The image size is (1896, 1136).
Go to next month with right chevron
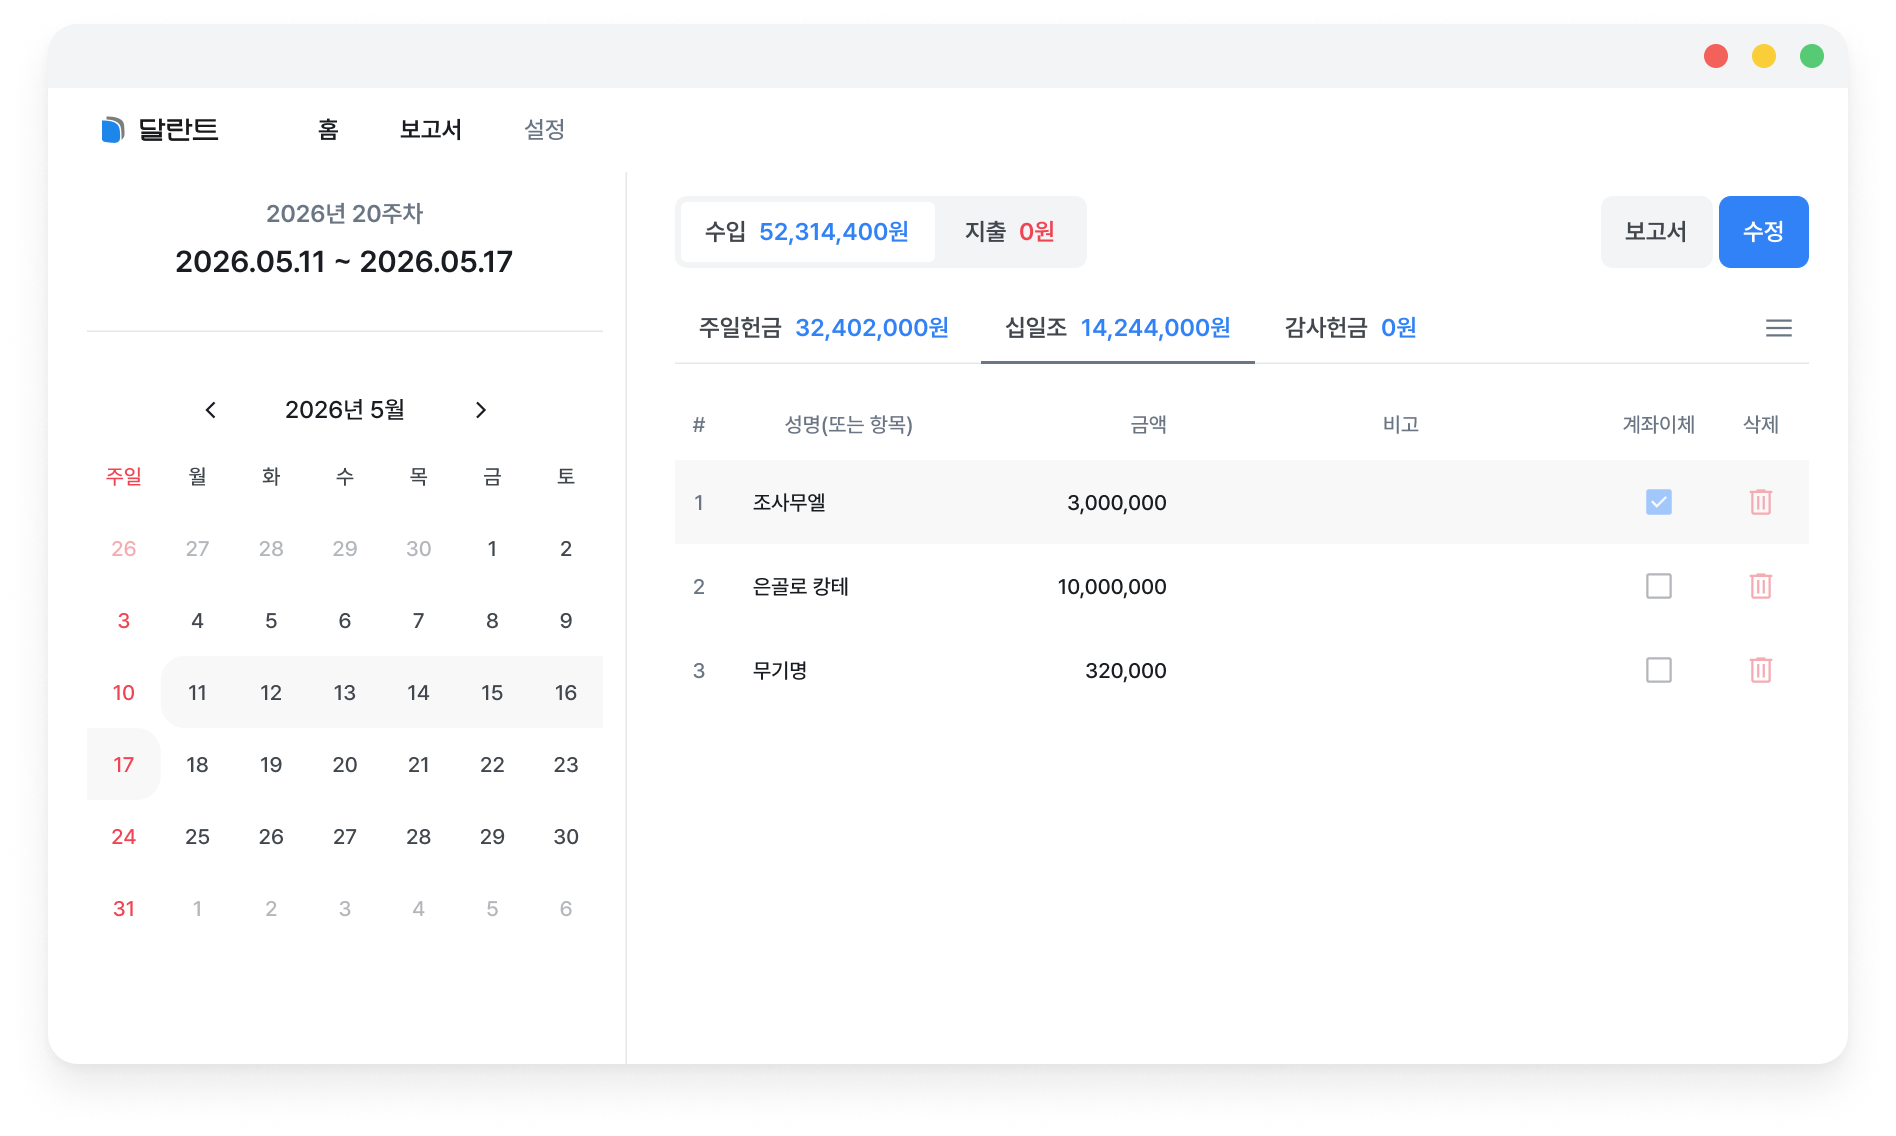(x=480, y=410)
